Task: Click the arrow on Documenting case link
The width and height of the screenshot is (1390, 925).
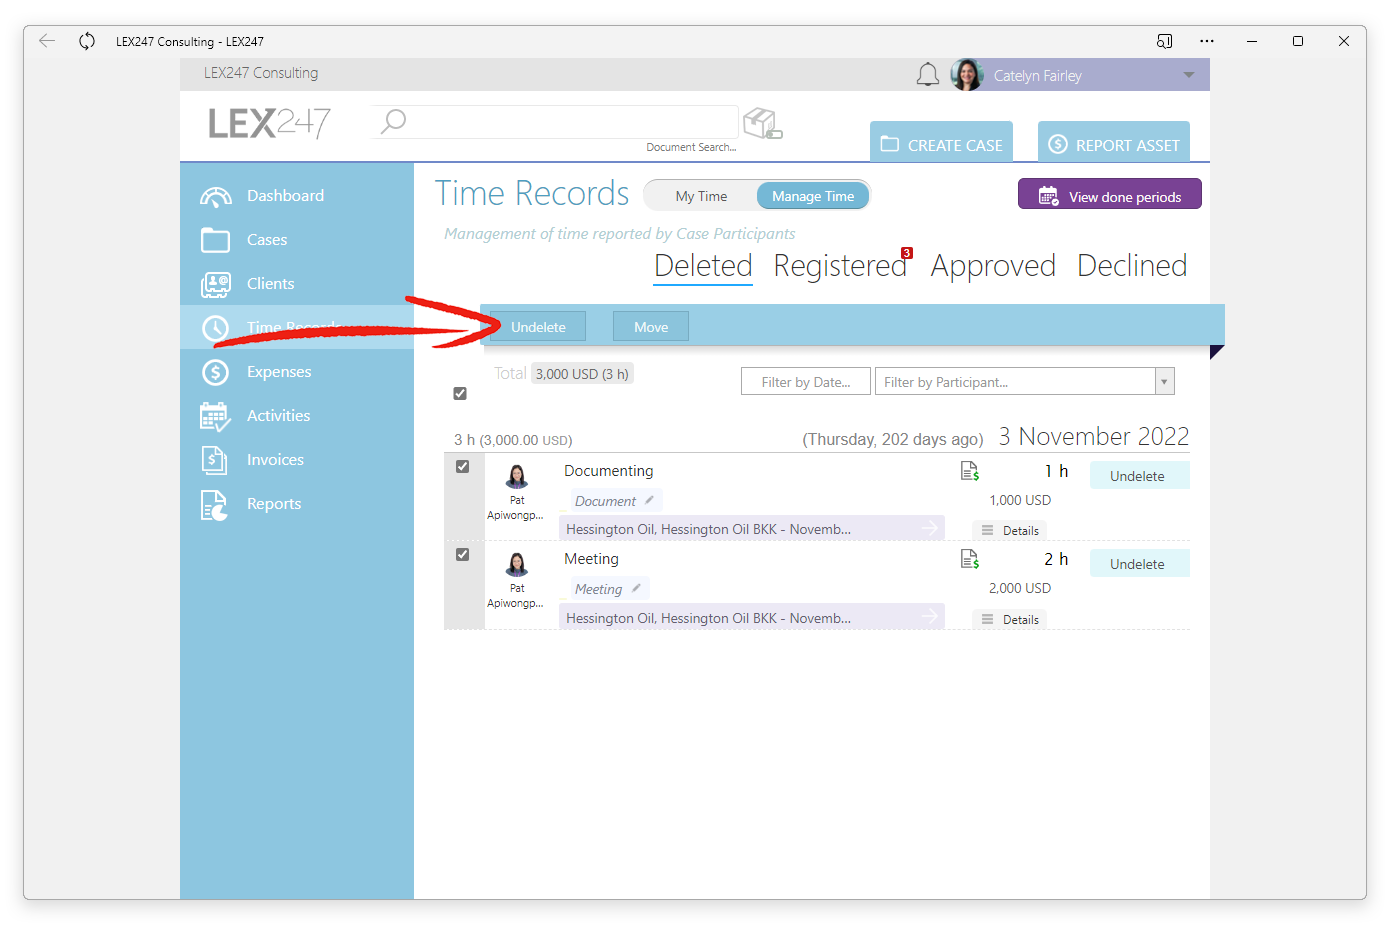Action: click(x=930, y=528)
